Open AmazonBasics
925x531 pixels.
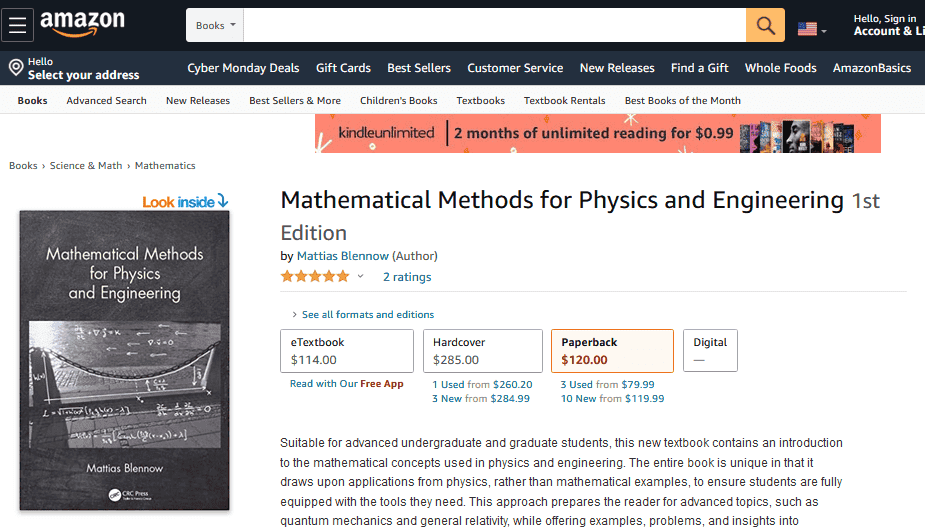pos(872,68)
